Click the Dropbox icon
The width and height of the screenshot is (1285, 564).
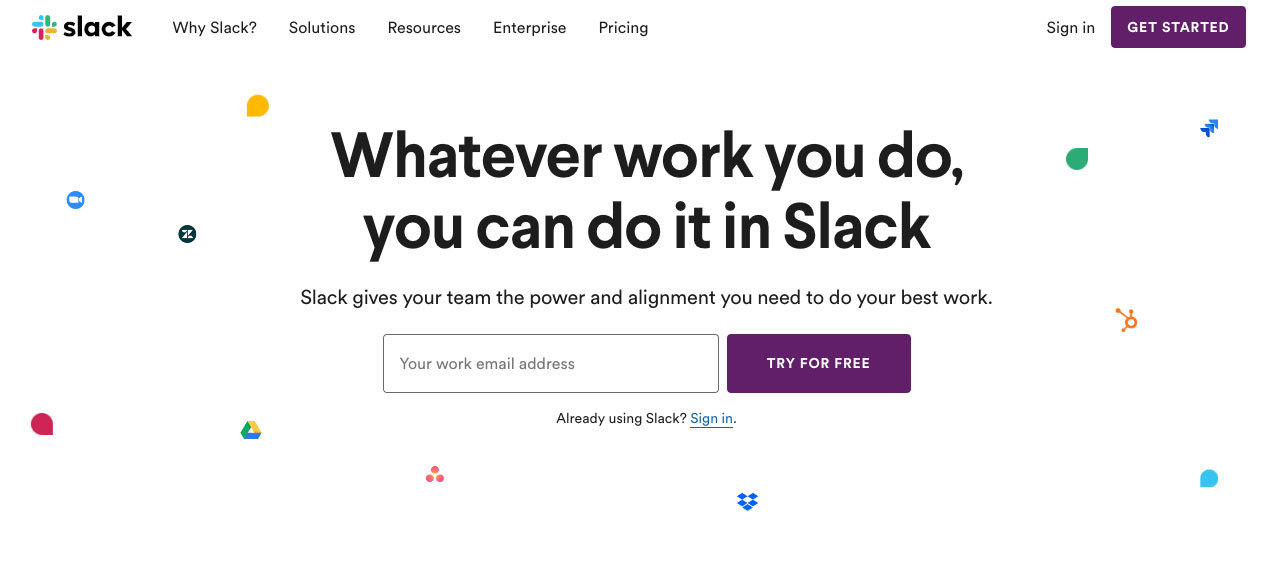pos(747,501)
